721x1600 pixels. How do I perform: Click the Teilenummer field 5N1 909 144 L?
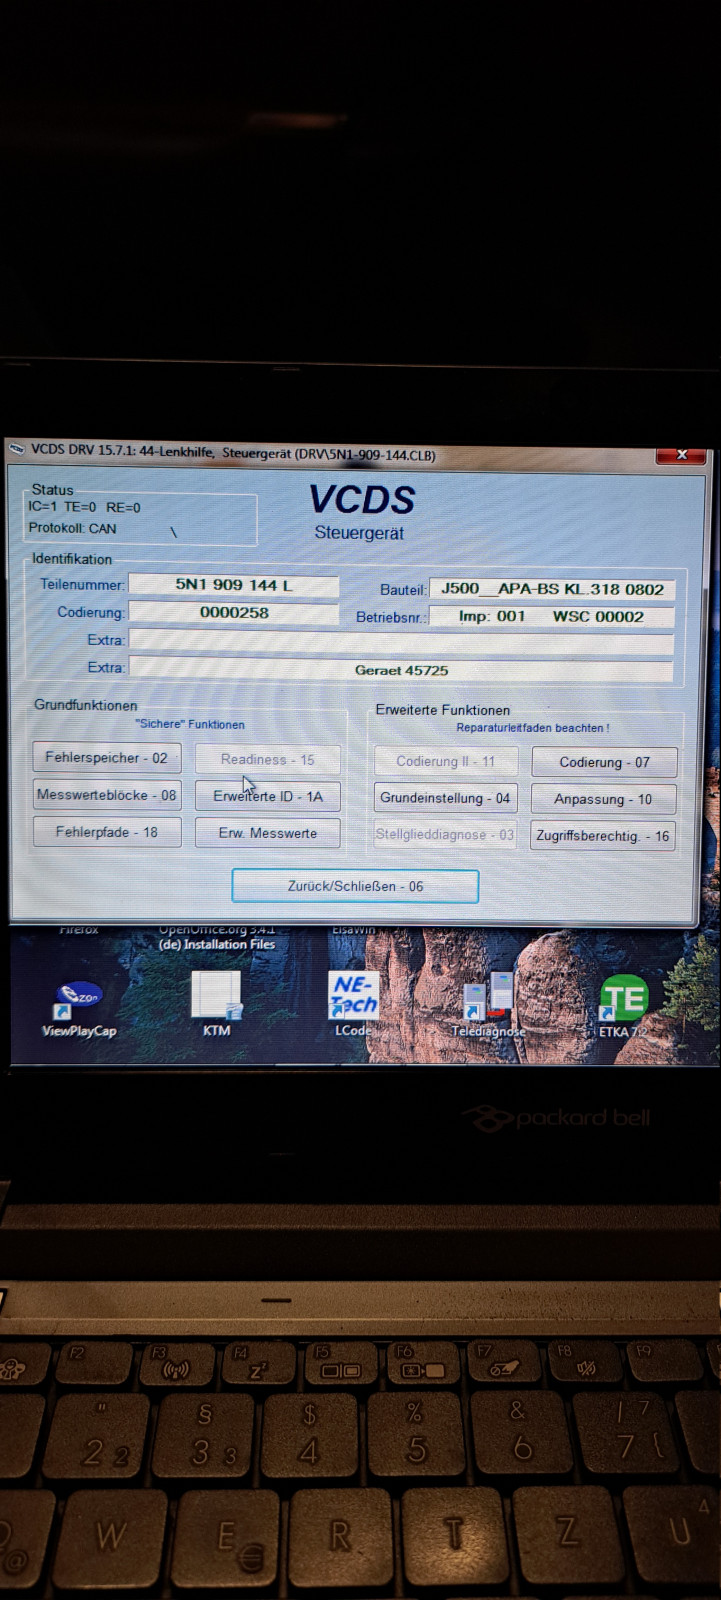(x=234, y=585)
